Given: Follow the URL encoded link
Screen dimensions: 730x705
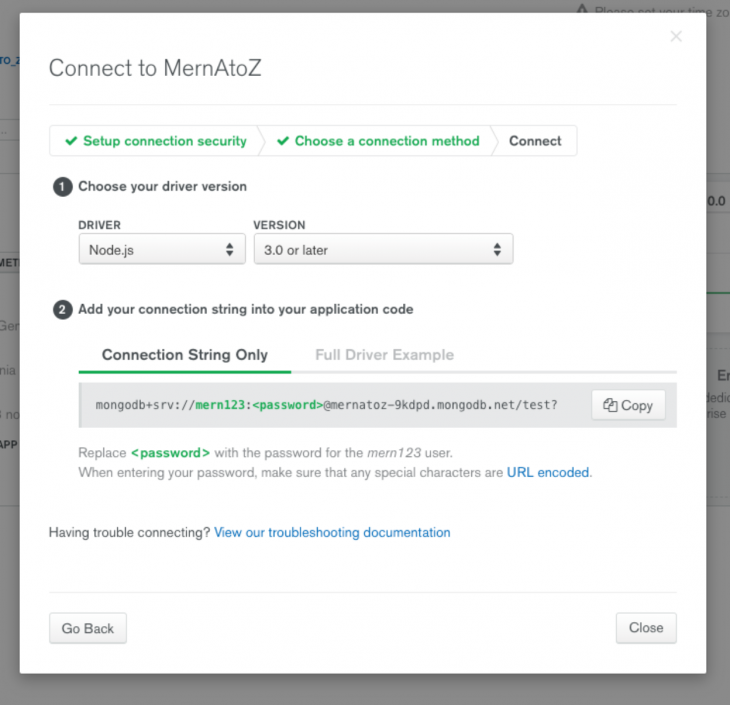Looking at the screenshot, I should (x=548, y=472).
